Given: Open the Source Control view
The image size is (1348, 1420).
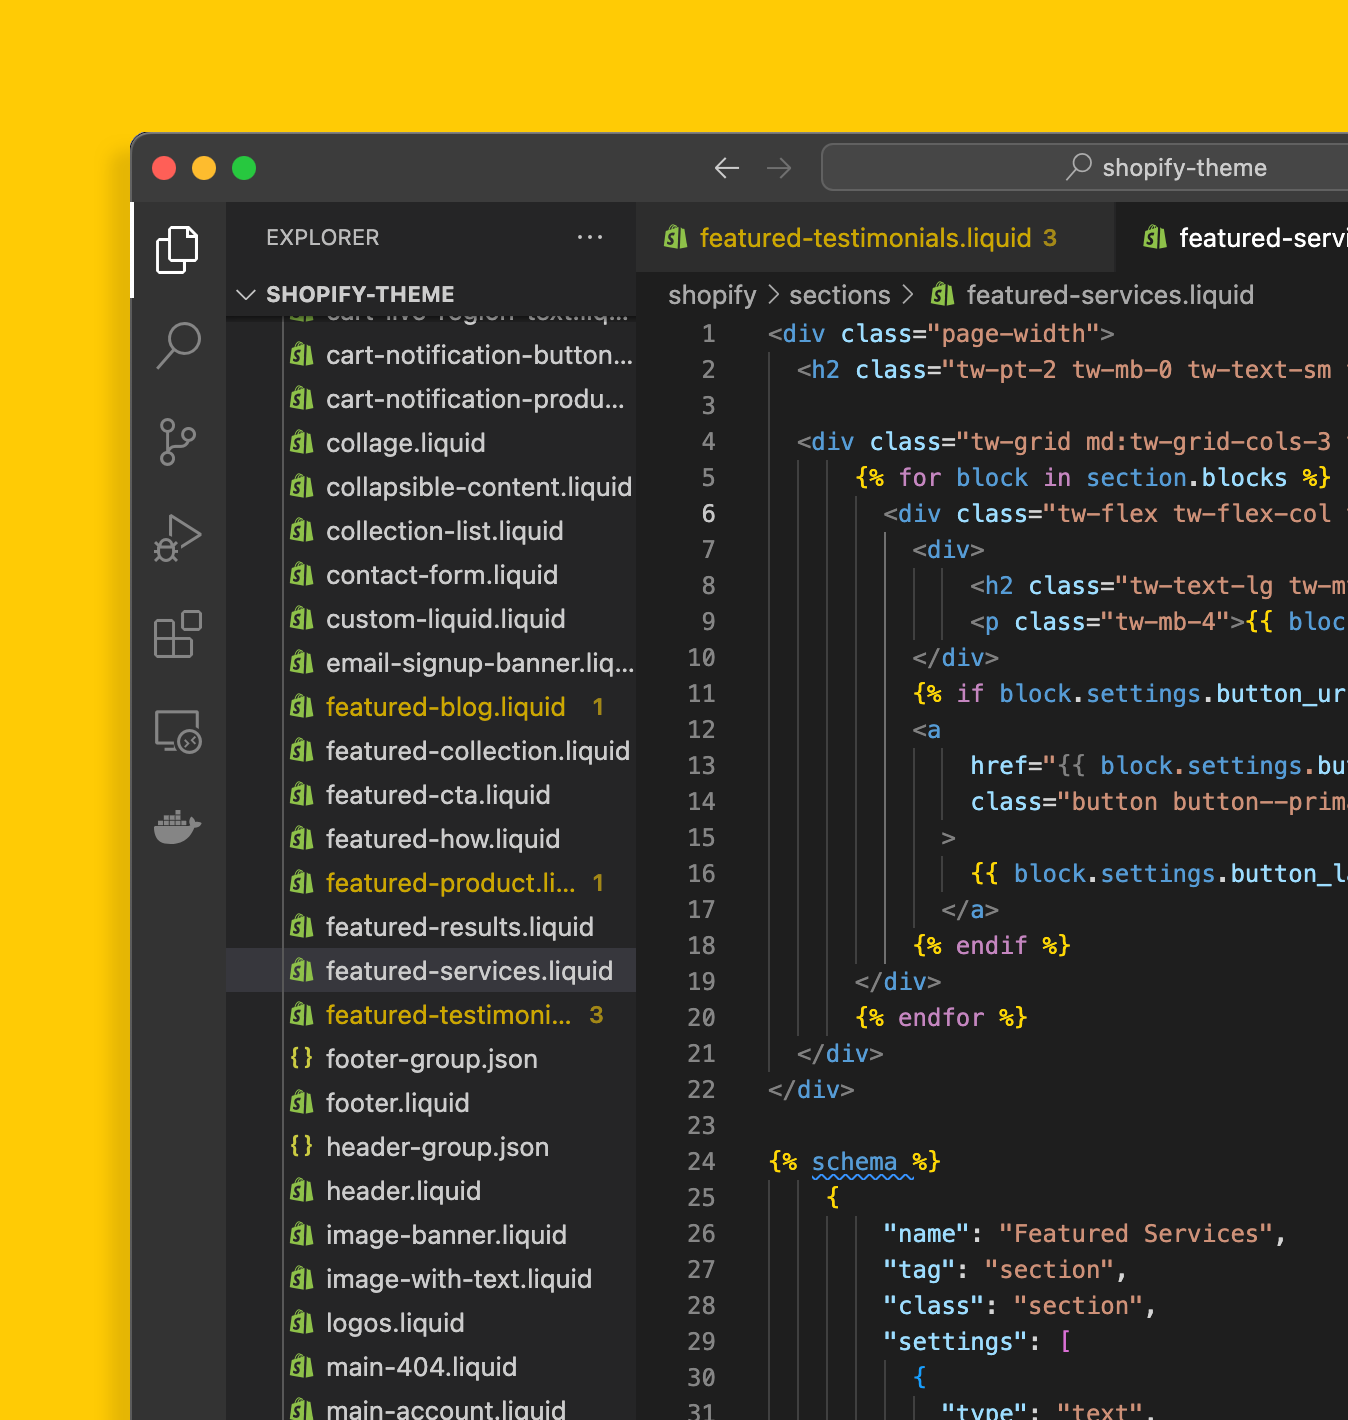Looking at the screenshot, I should [178, 442].
